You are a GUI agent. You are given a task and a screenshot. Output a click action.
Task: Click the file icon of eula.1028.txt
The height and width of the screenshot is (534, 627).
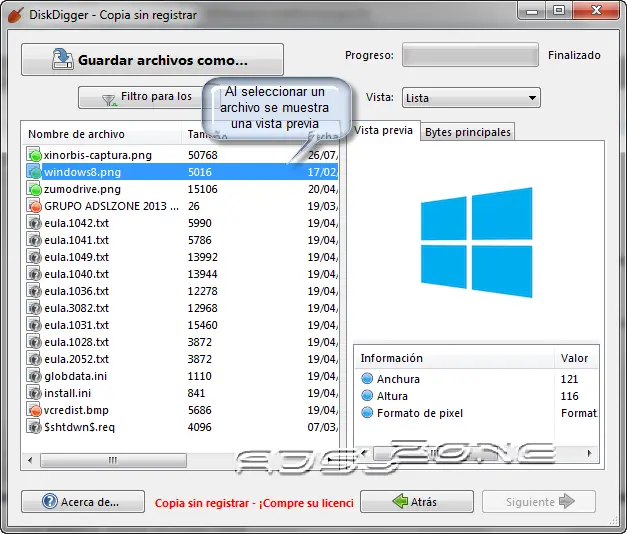tap(34, 342)
